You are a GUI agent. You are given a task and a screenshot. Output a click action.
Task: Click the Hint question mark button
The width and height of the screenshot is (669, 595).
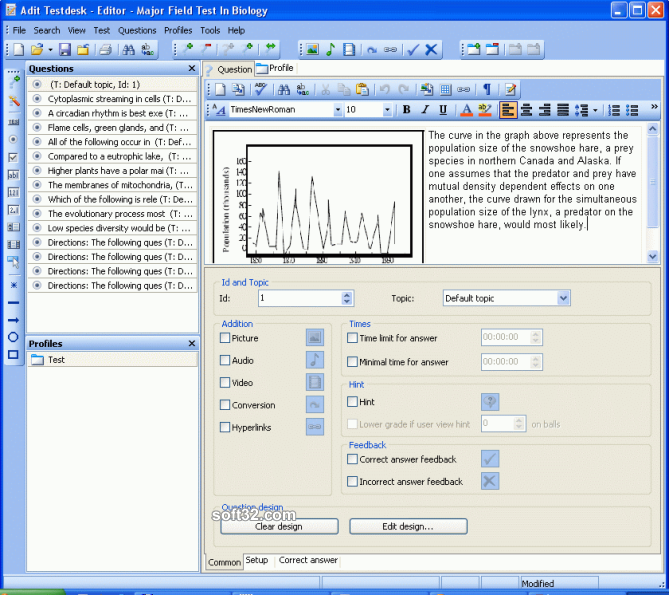pyautogui.click(x=490, y=402)
